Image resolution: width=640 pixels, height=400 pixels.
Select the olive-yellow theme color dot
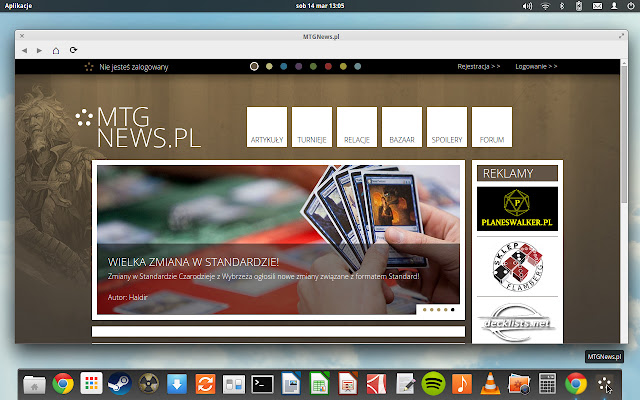343,67
